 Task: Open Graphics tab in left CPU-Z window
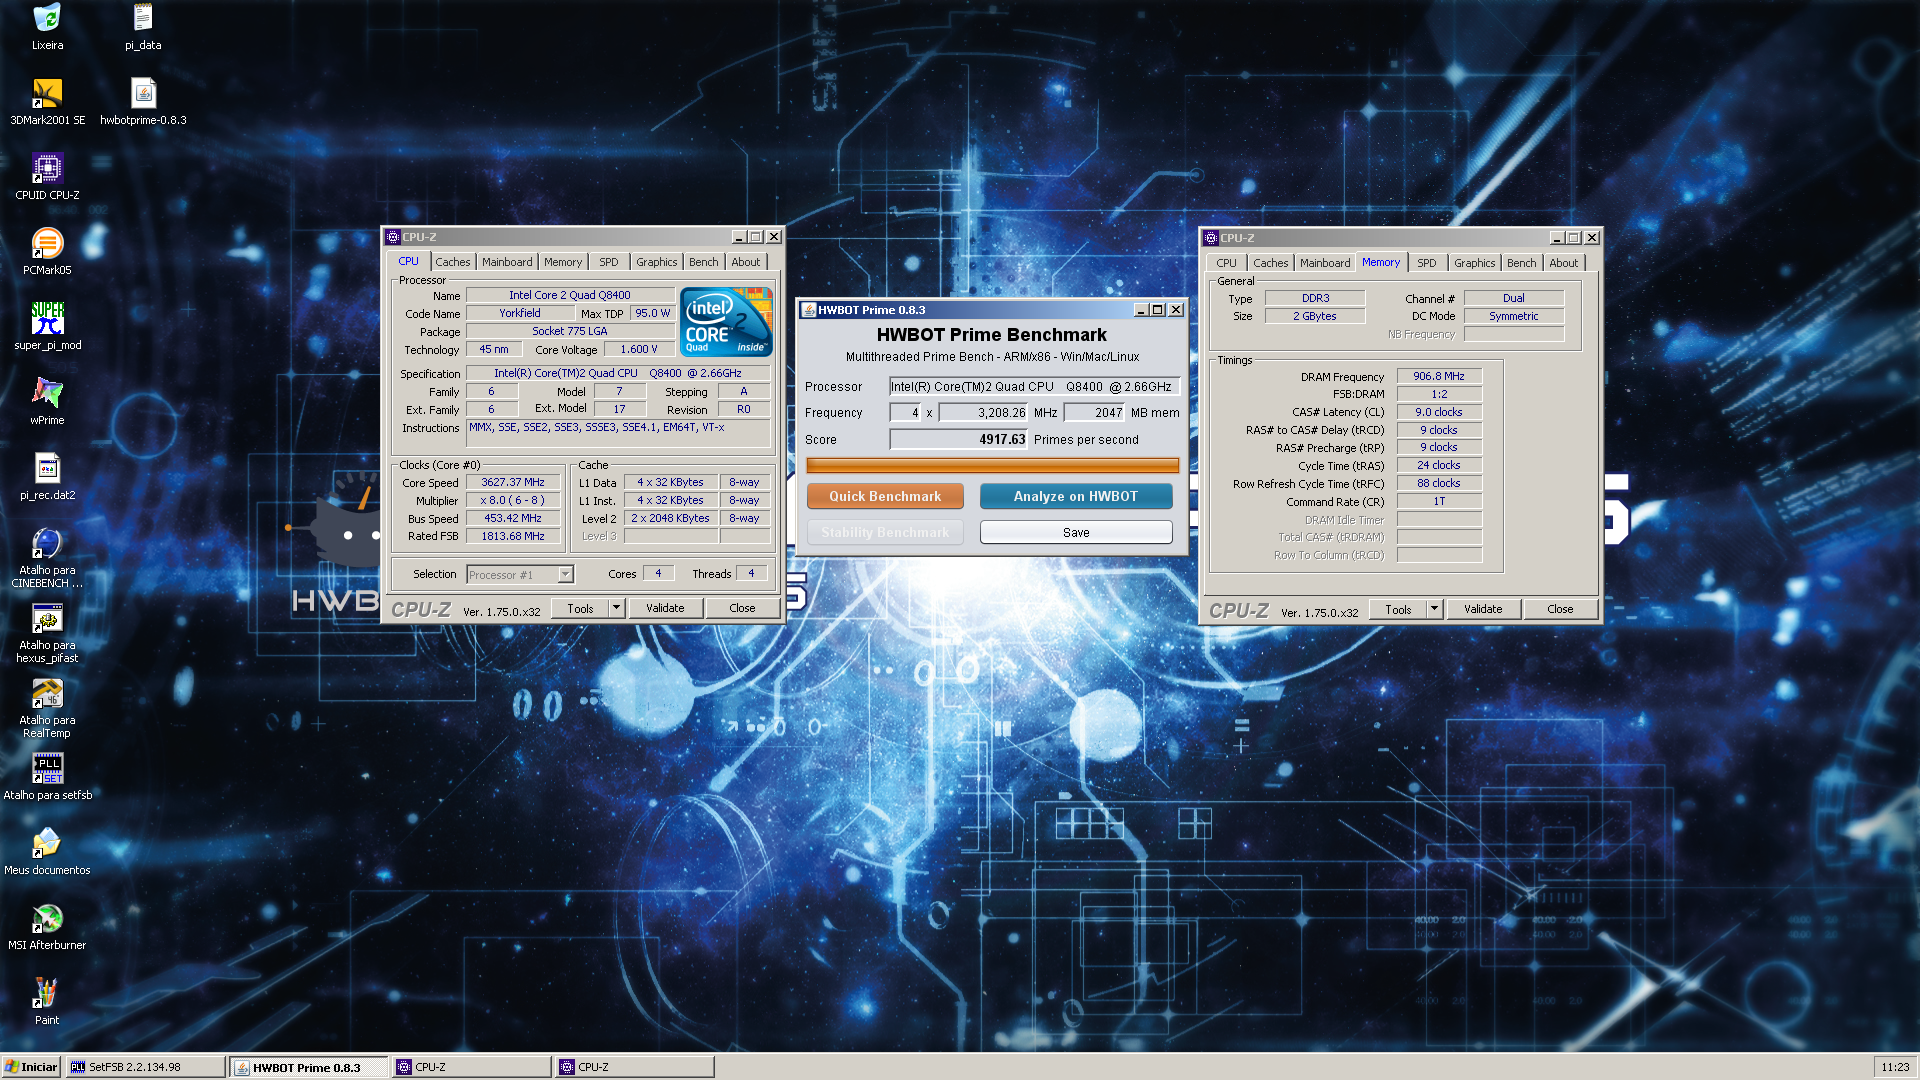coord(657,262)
